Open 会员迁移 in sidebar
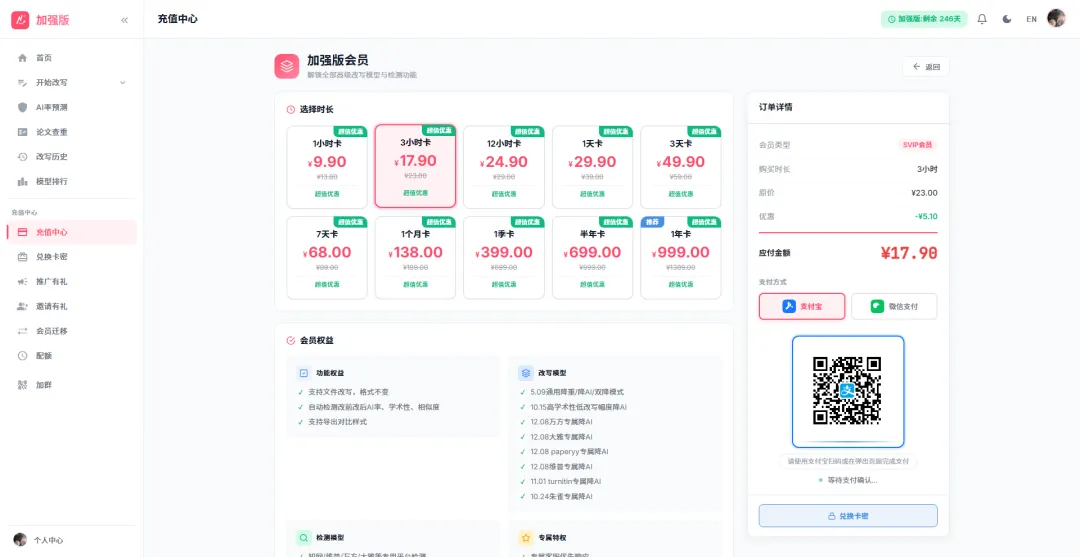The image size is (1080, 557). click(72, 331)
